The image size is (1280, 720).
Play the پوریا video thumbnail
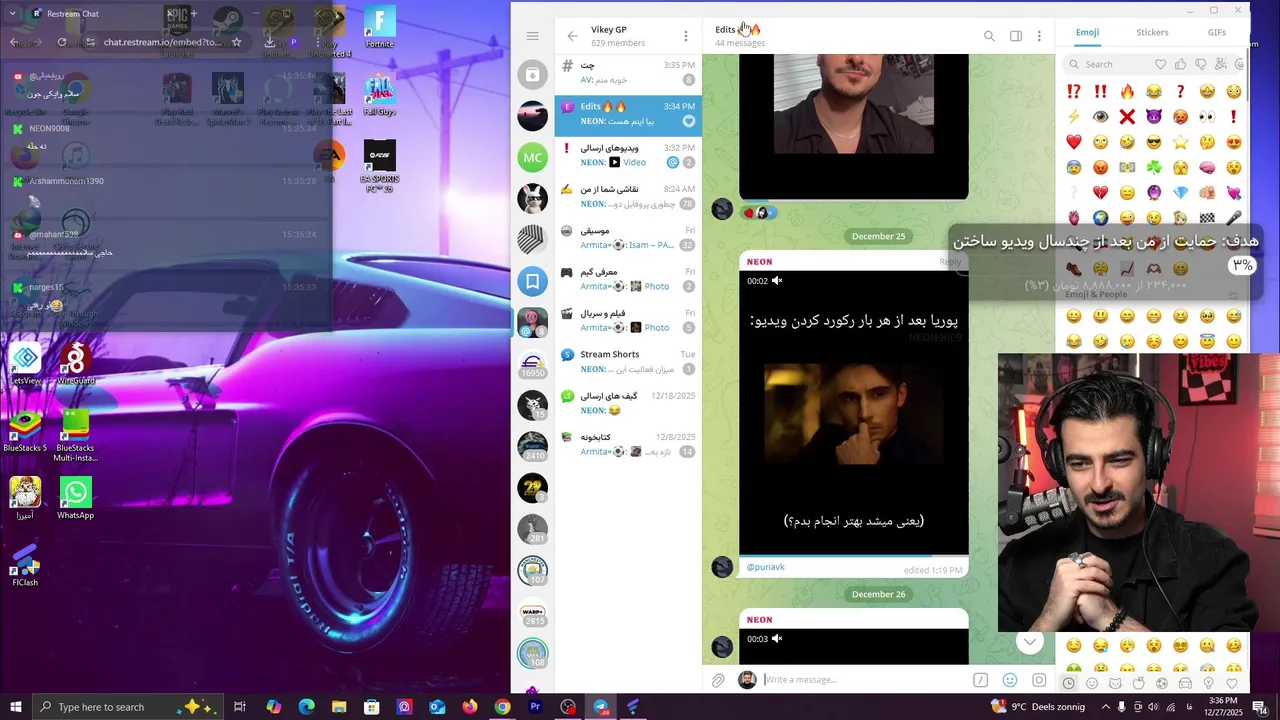point(853,412)
